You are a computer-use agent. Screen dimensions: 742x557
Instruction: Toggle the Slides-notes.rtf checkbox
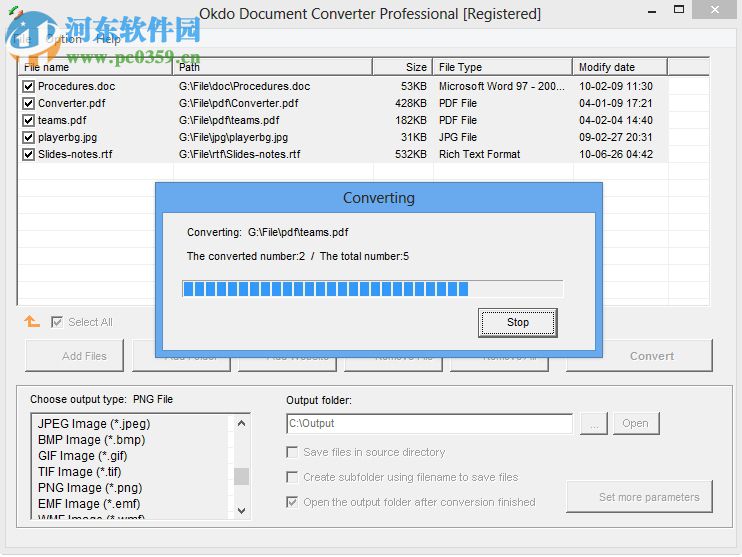28,154
